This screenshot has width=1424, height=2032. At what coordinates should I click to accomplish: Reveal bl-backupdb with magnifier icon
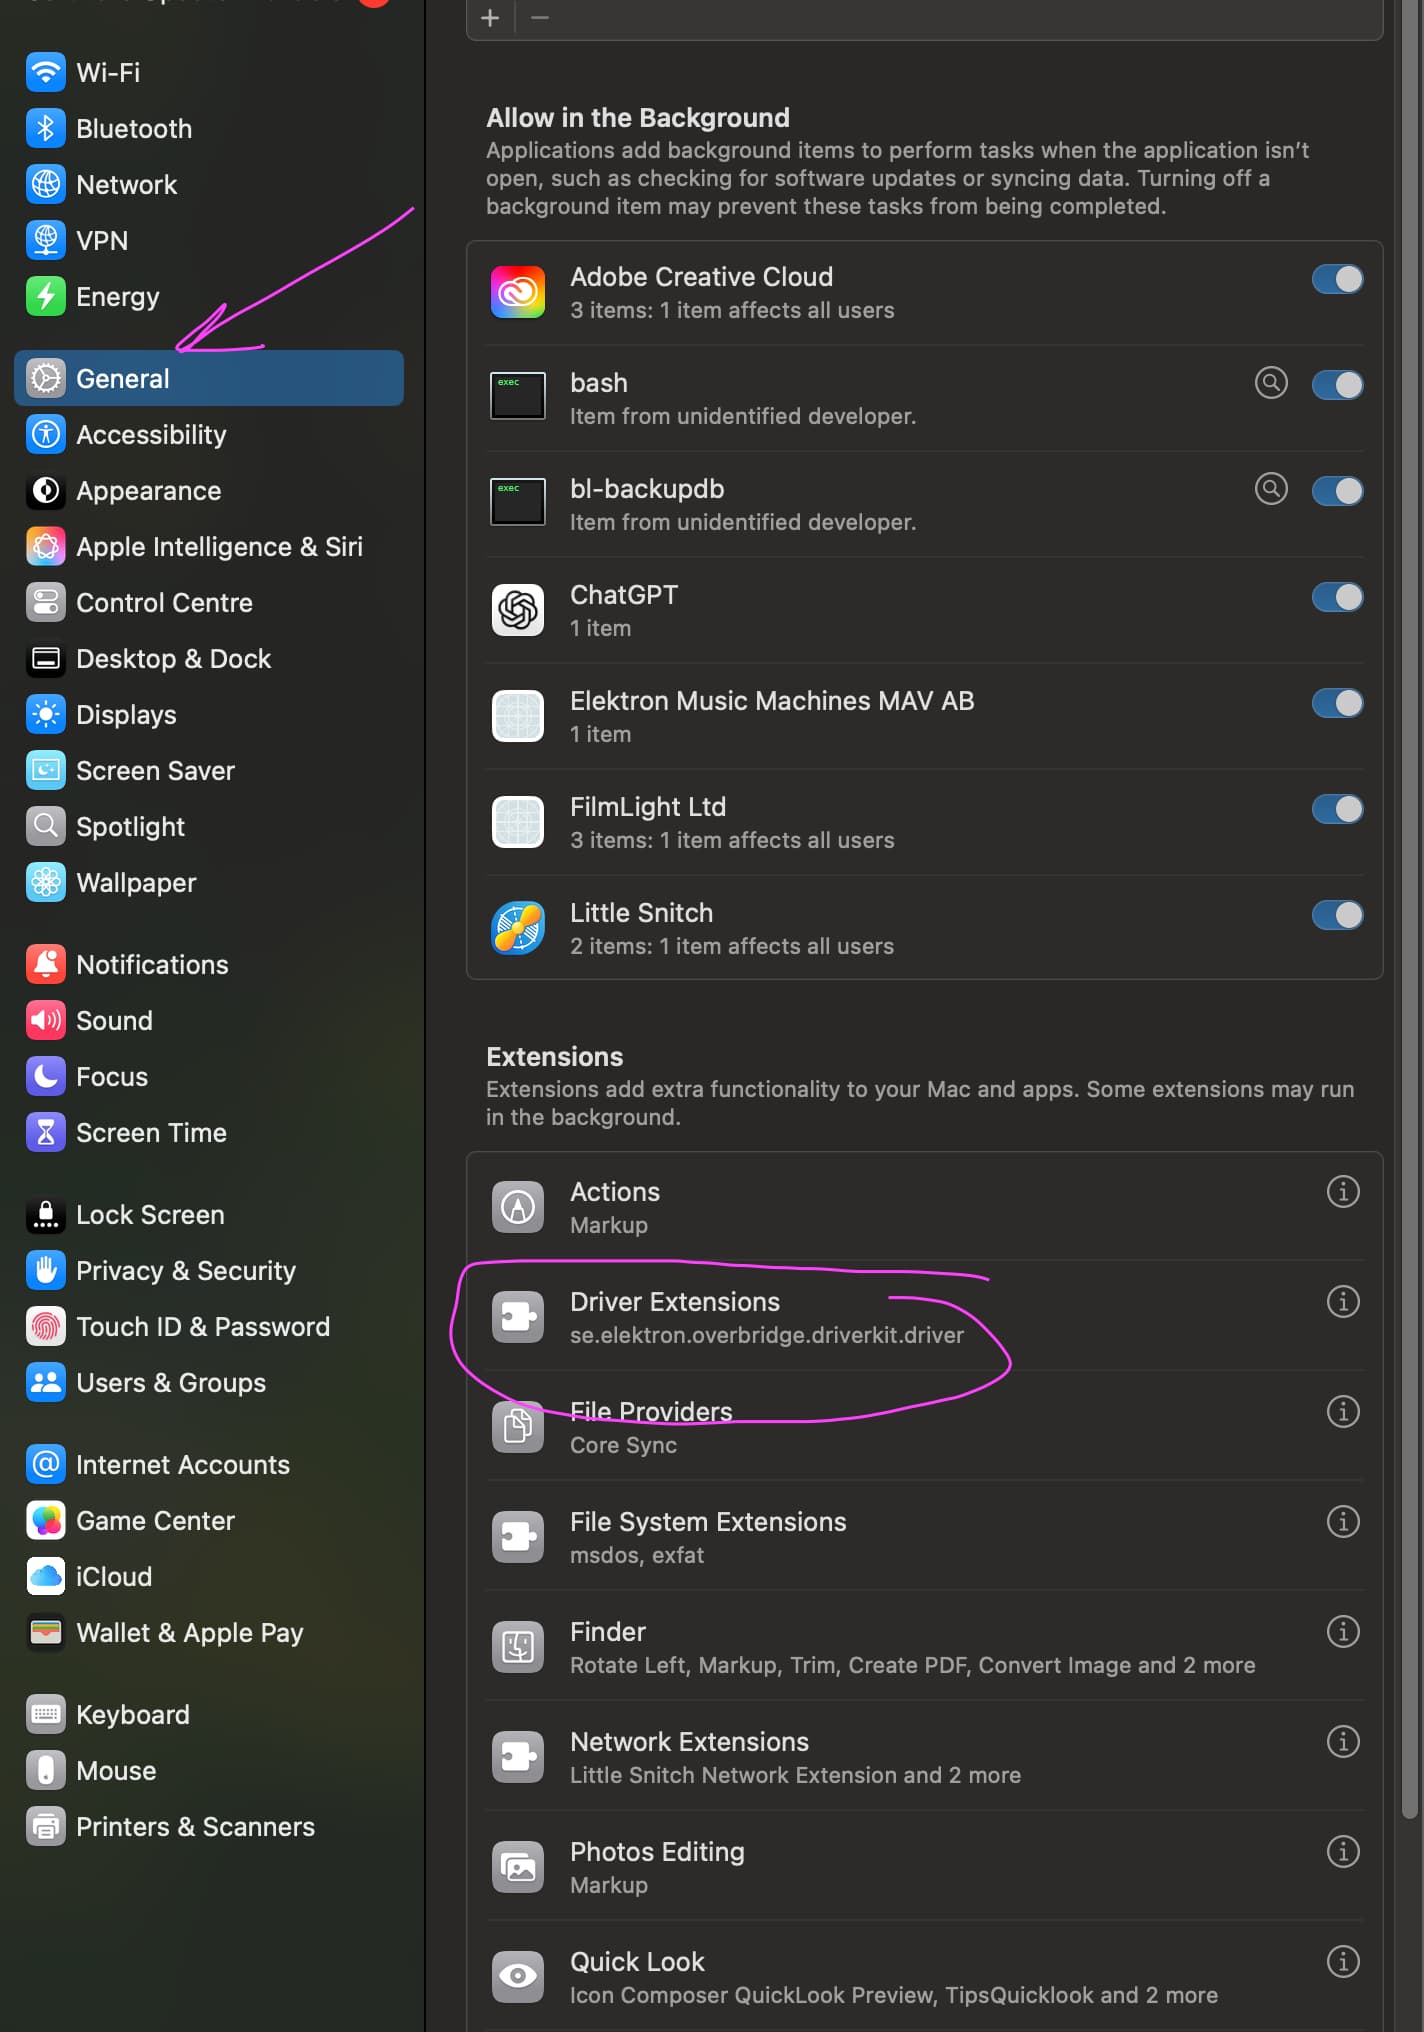coord(1271,489)
